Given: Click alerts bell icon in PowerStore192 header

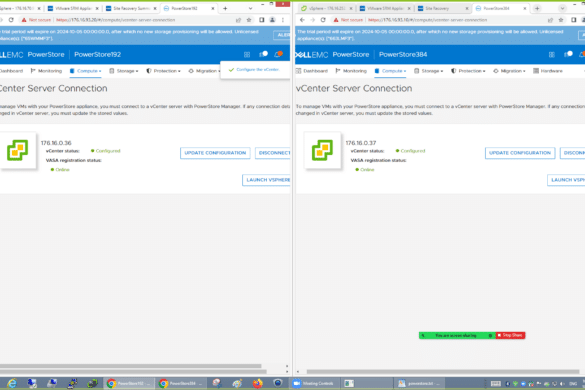Looking at the screenshot, I should [278, 54].
